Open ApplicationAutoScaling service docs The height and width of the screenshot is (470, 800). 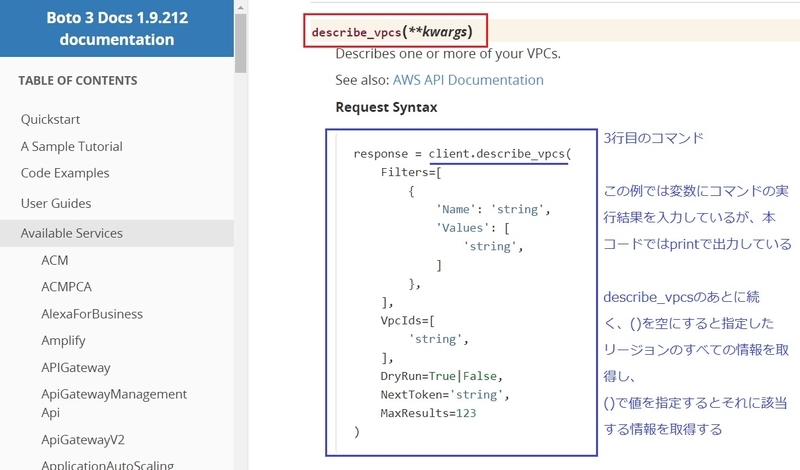pos(108,465)
